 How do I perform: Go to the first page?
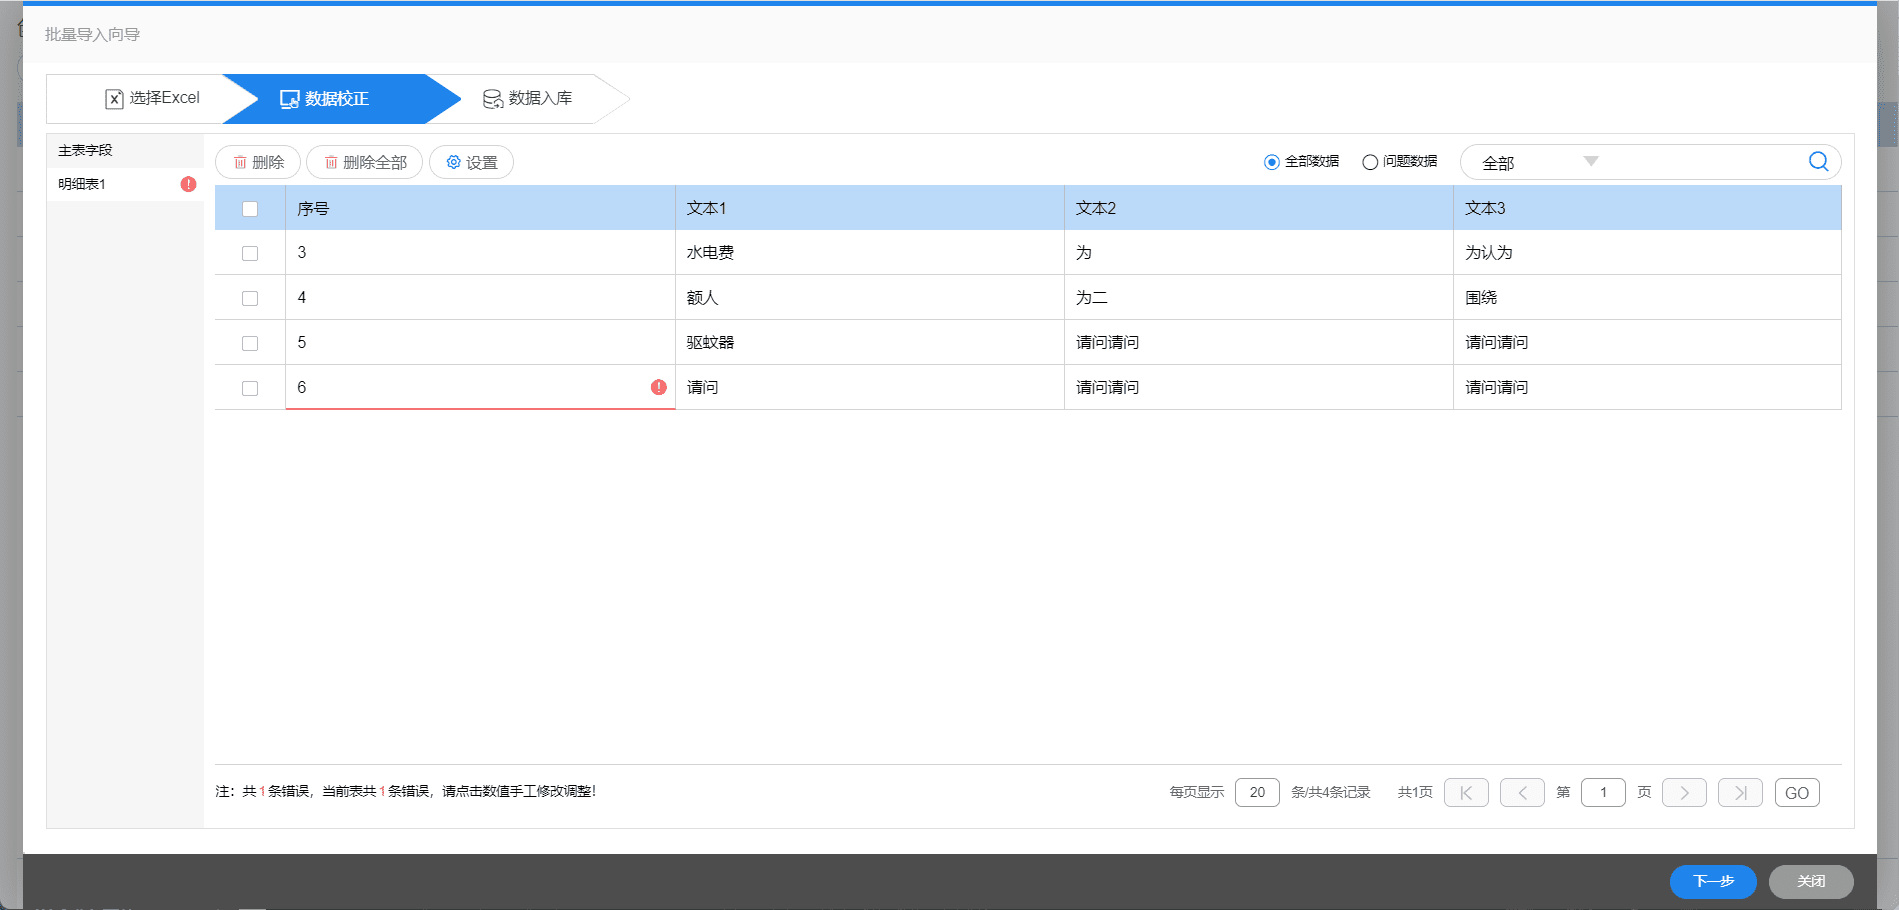(1466, 793)
